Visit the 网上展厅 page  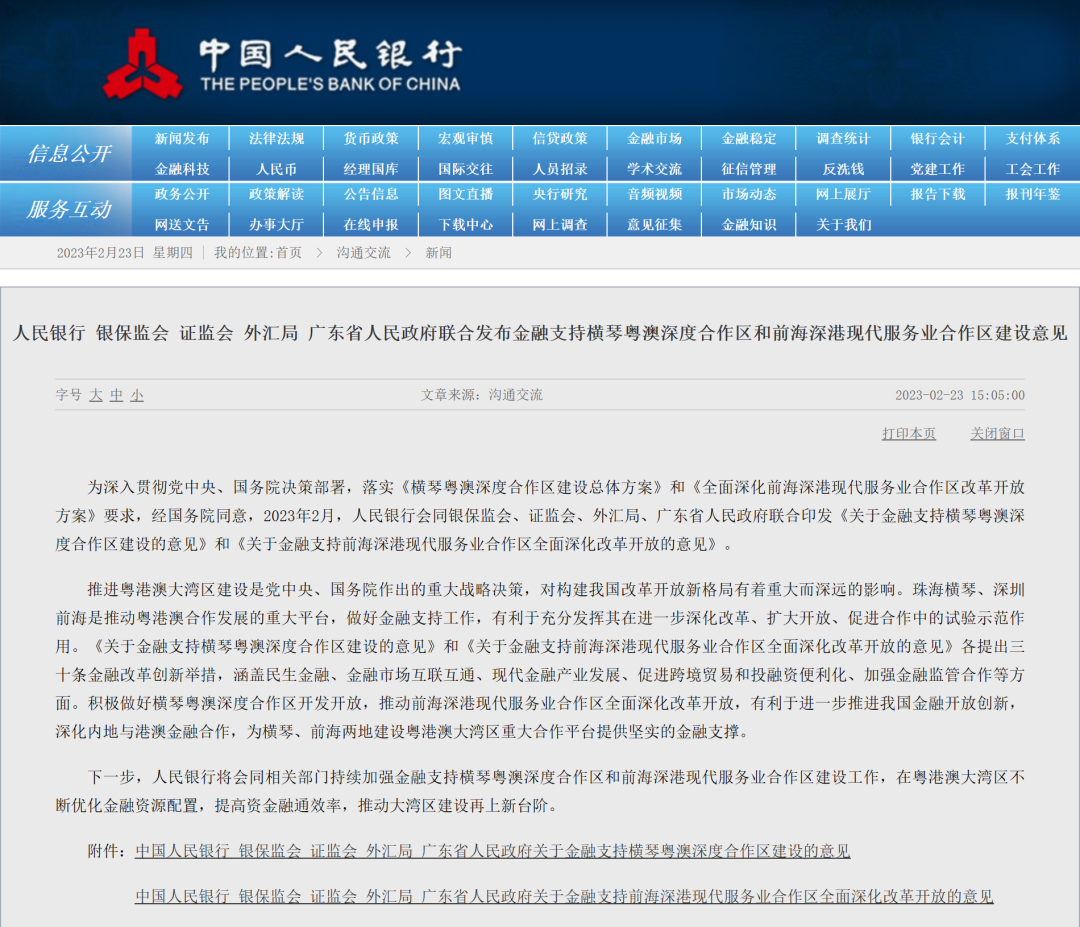844,194
